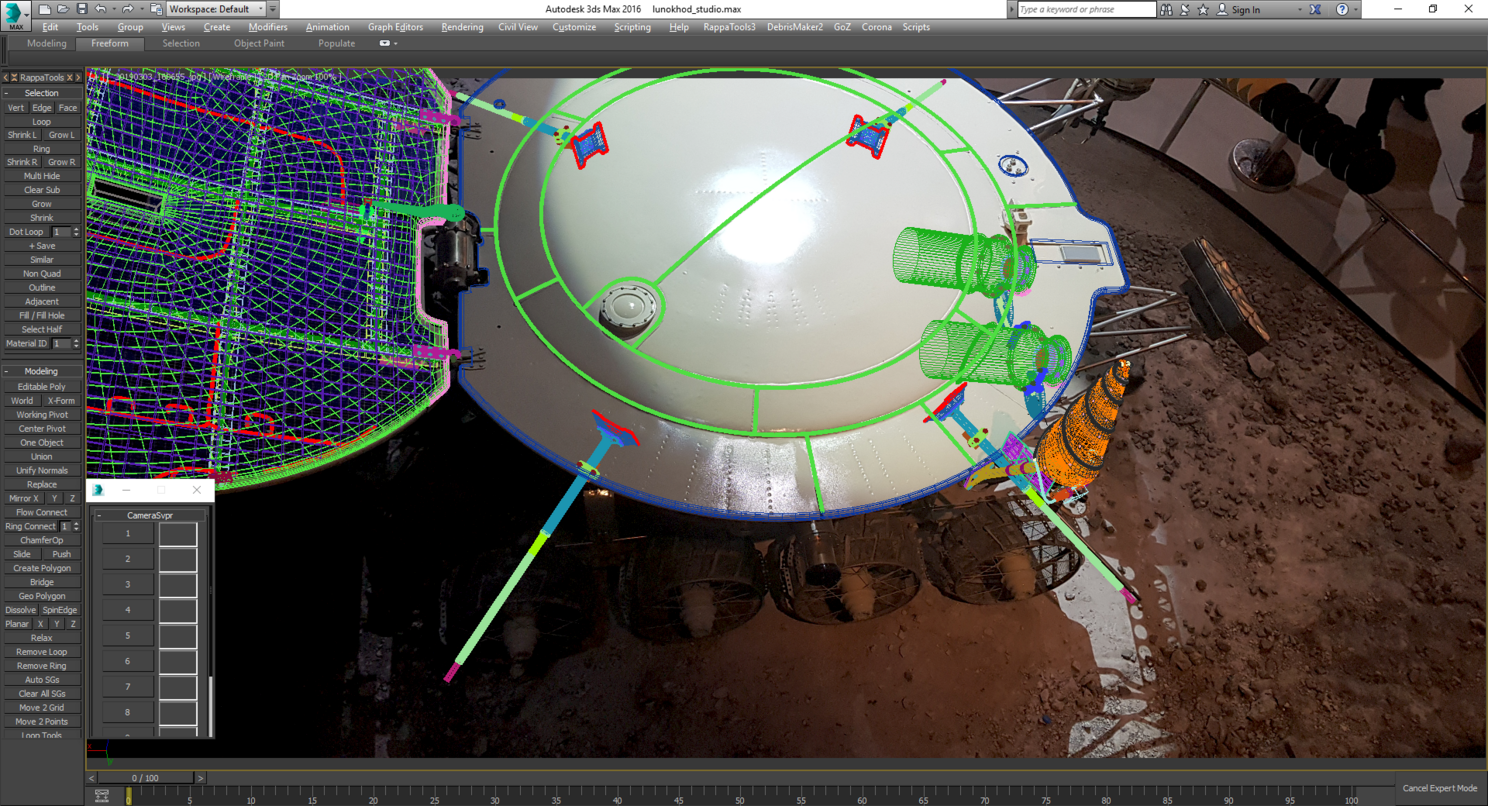Open the RappaTools3 menu
The width and height of the screenshot is (1488, 806).
729,27
